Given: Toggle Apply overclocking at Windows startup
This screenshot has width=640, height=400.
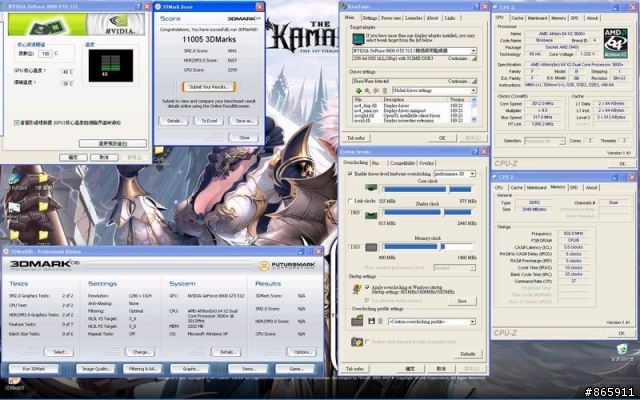Looking at the screenshot, I should pyautogui.click(x=367, y=287).
